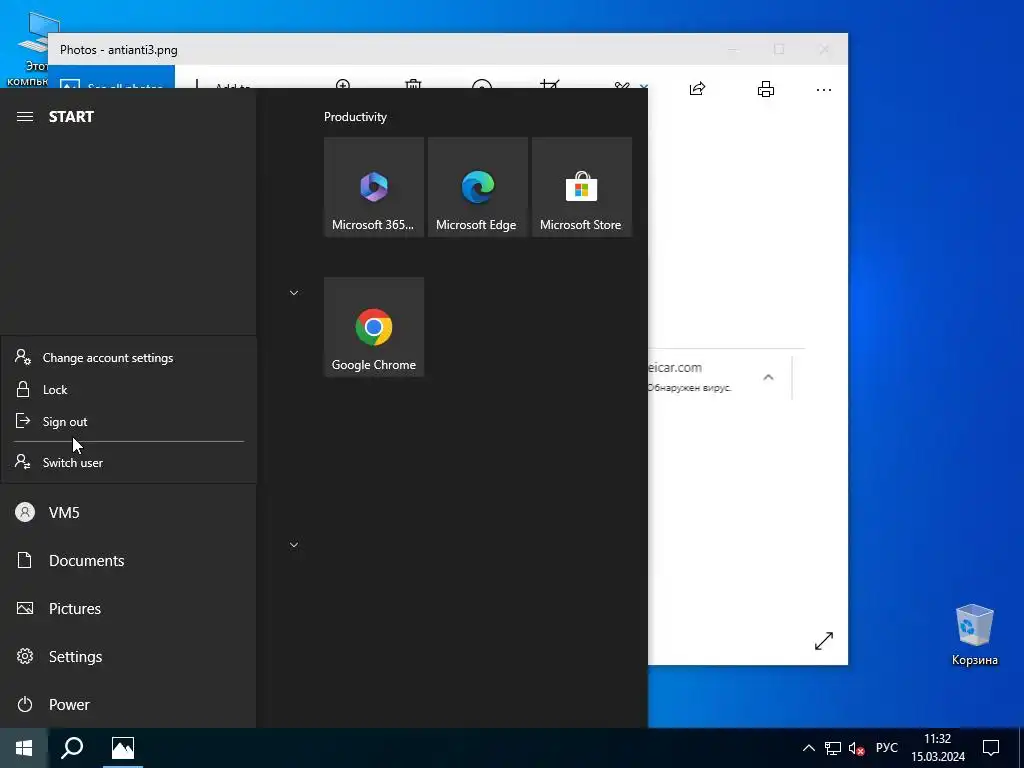Screen dimensions: 1024x768
Task: Share the image in Photos
Action: pyautogui.click(x=697, y=89)
